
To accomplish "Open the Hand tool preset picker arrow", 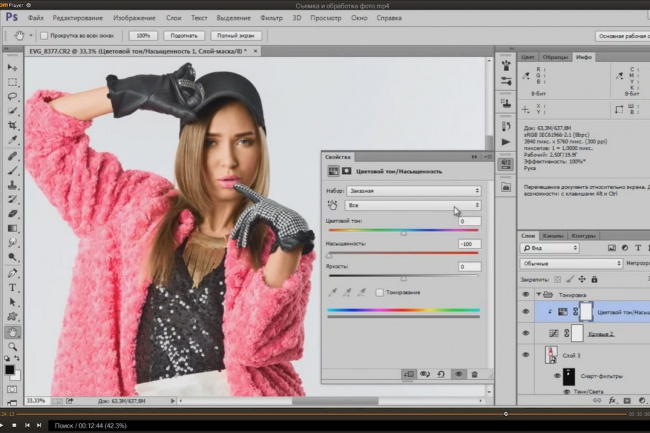I will point(31,36).
